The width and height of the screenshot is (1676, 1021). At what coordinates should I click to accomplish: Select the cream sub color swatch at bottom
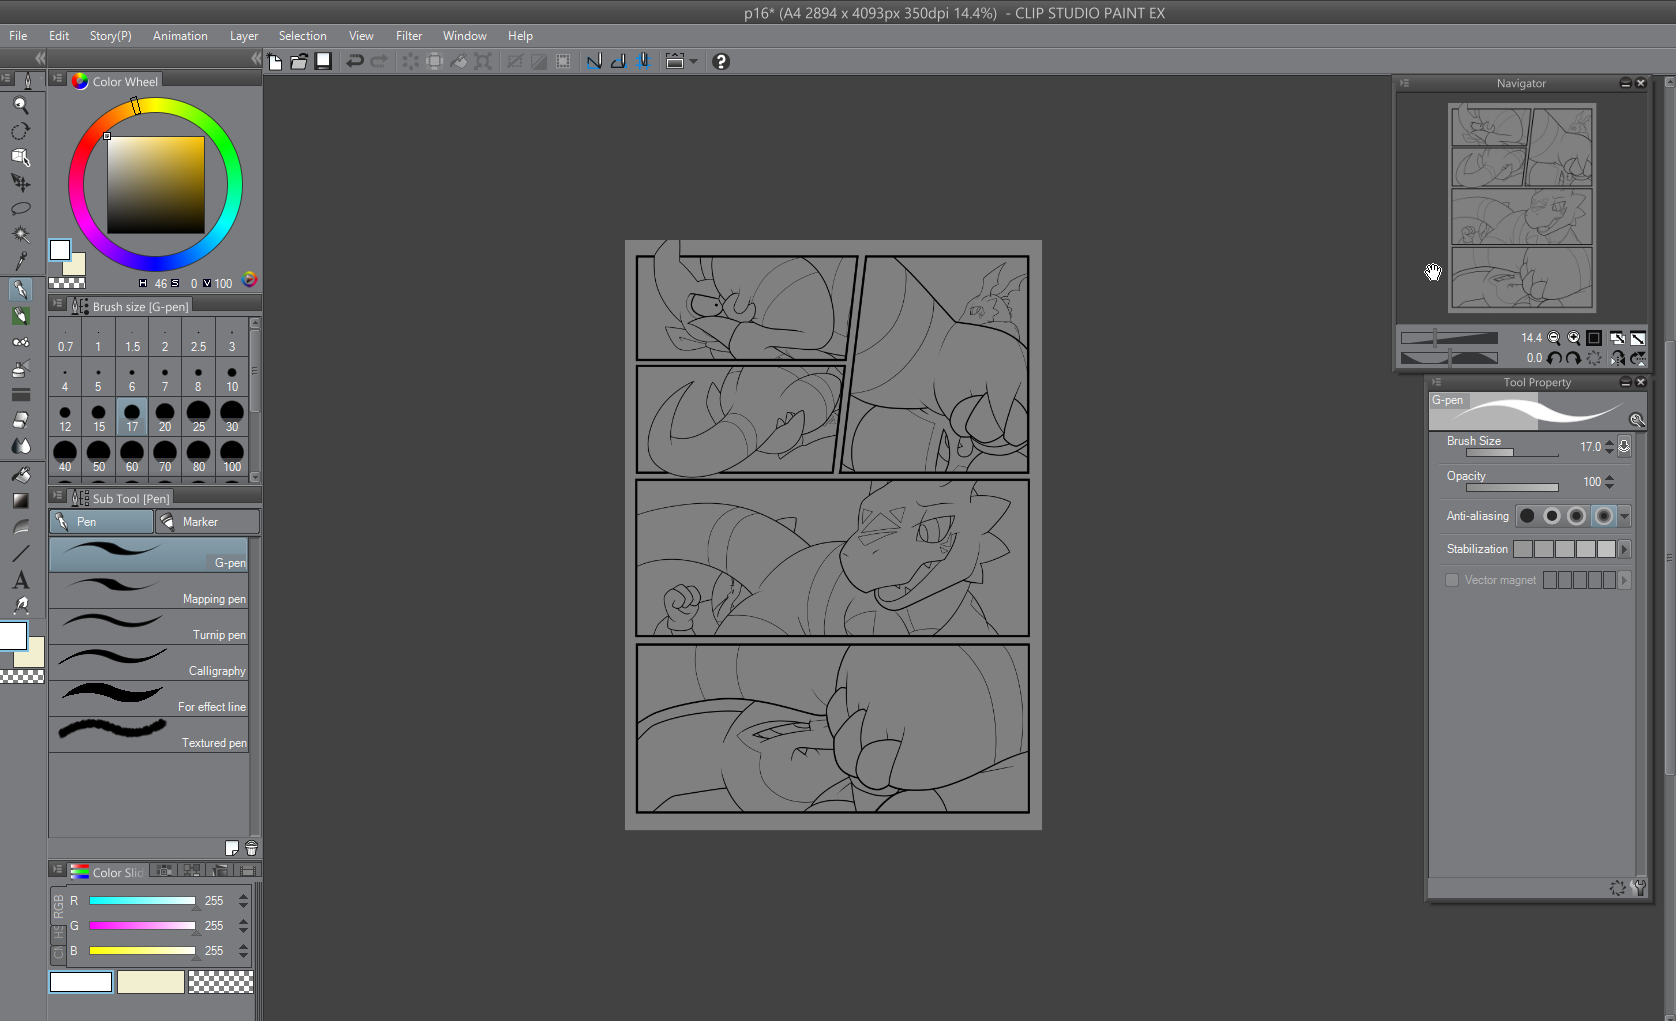(150, 982)
